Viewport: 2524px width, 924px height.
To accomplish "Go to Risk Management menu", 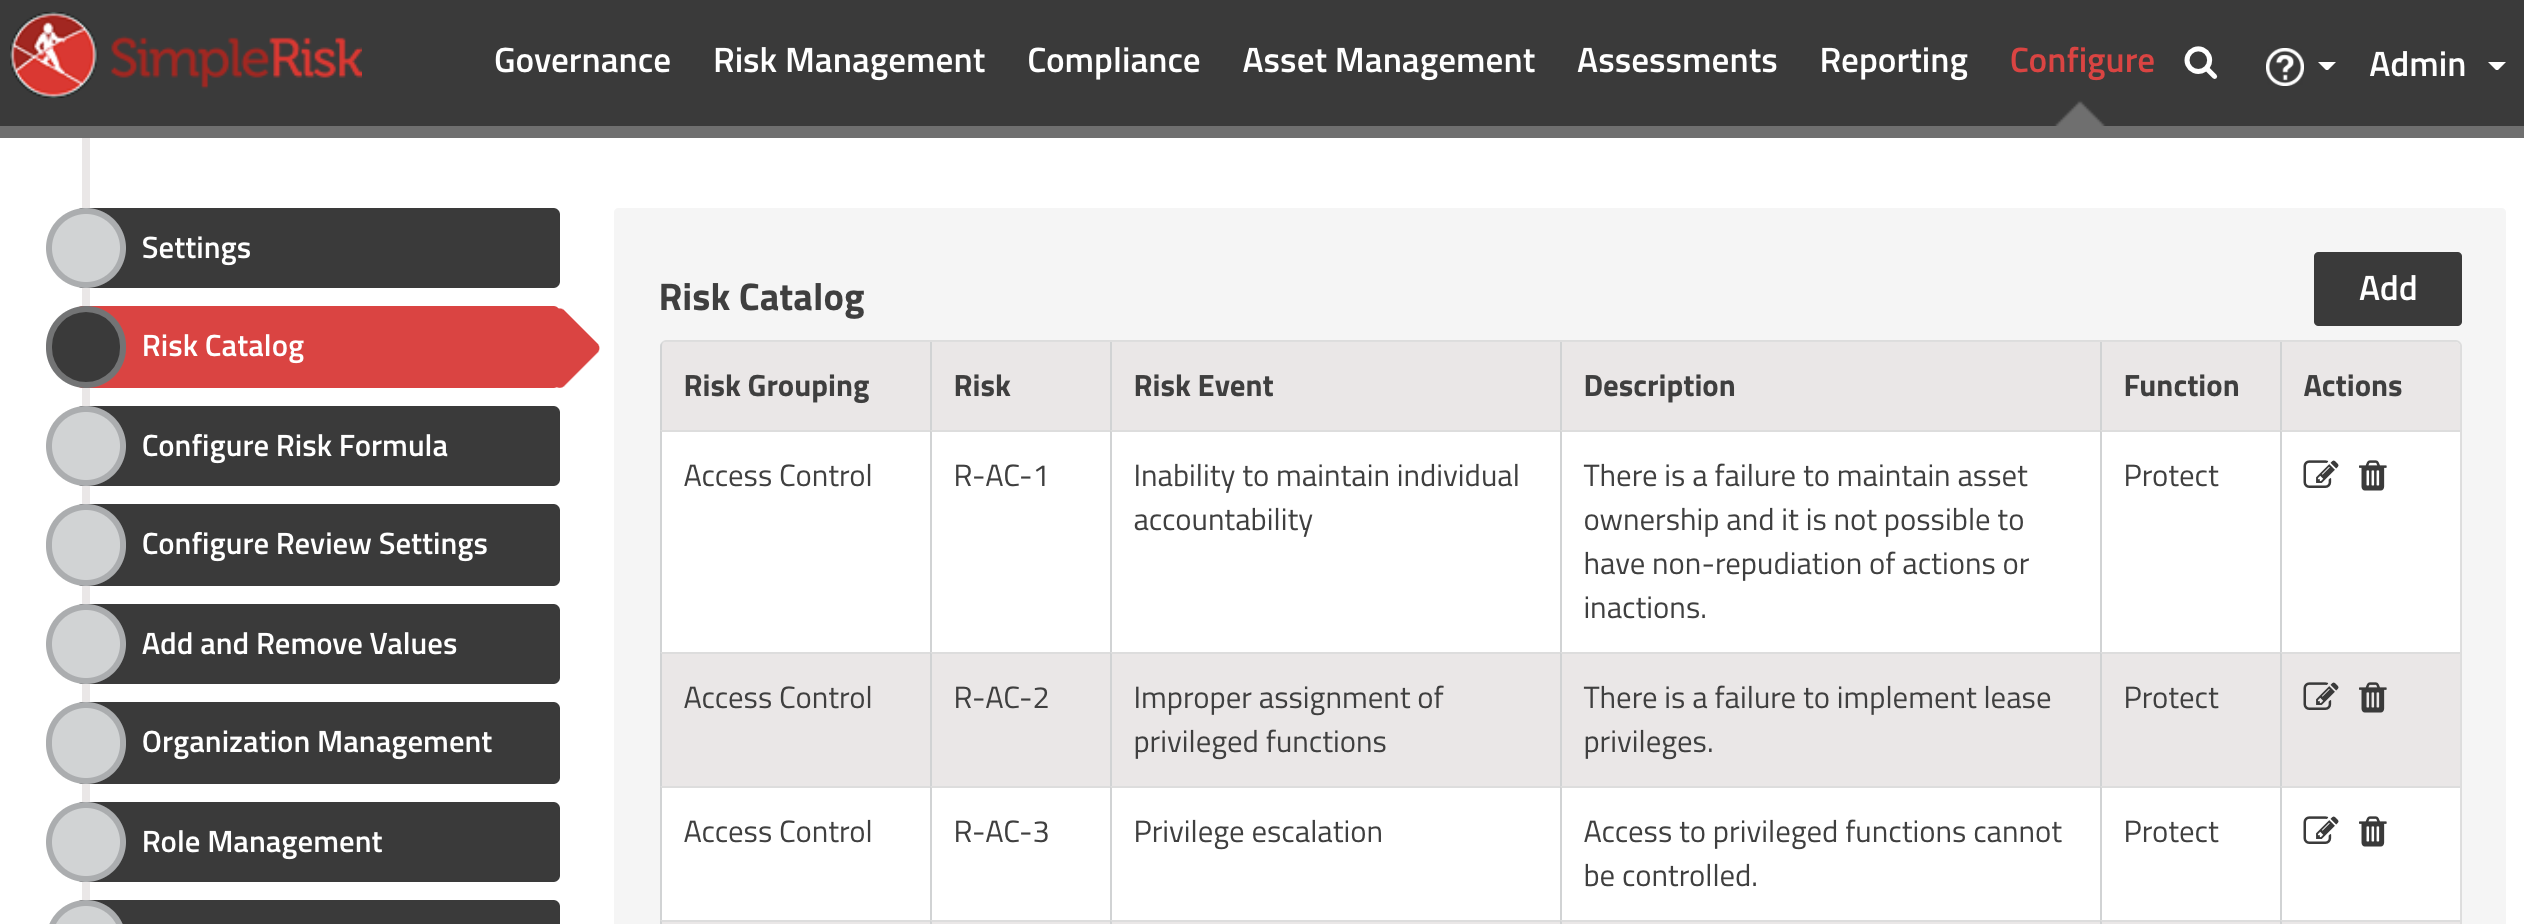I will coord(848,61).
